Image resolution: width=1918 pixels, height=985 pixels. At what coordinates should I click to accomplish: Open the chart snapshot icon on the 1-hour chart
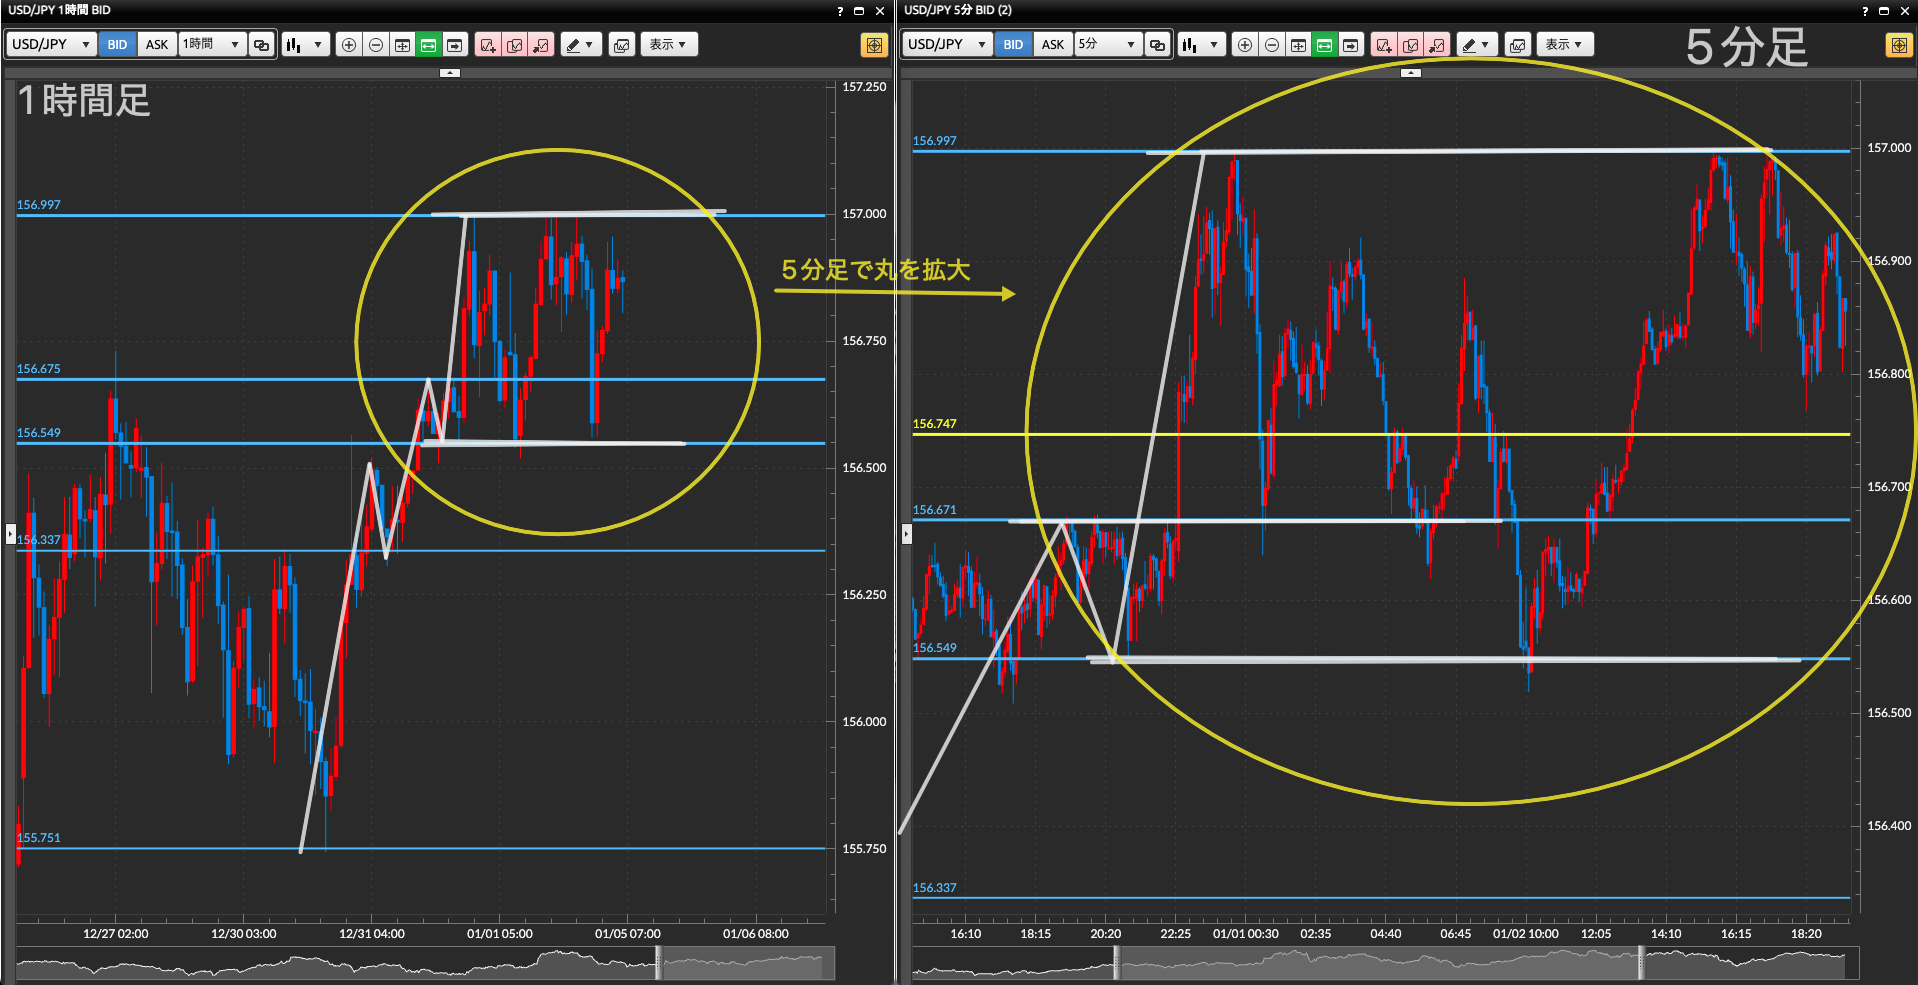621,45
